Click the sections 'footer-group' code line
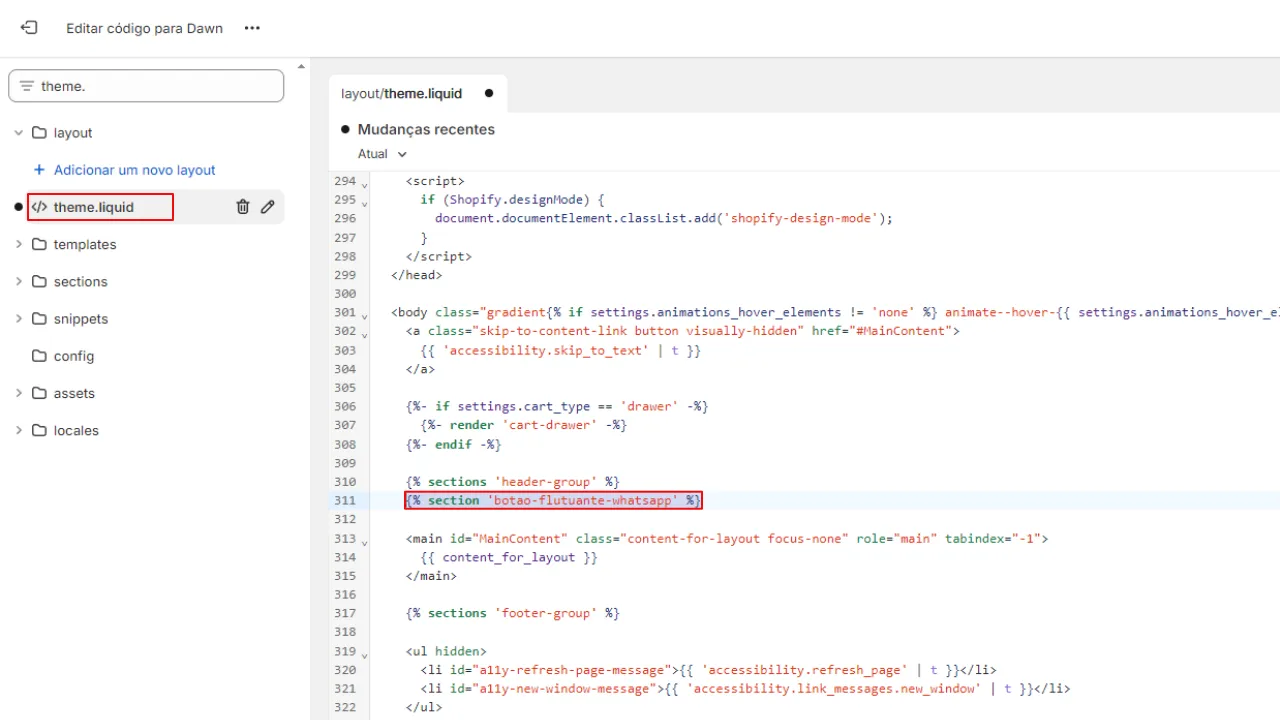This screenshot has height=720, width=1280. [513, 613]
